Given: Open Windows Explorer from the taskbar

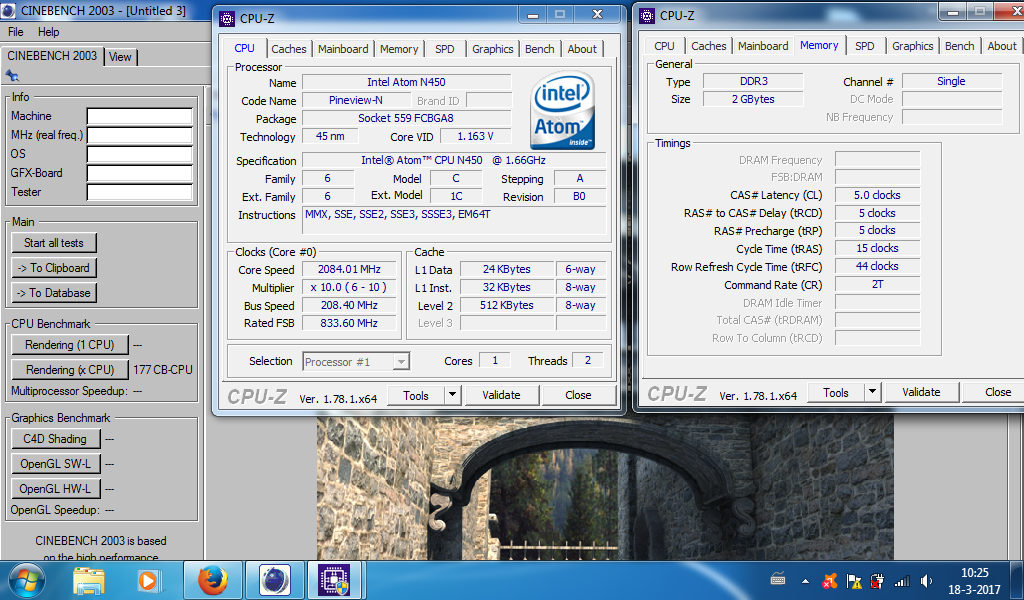Looking at the screenshot, I should coord(89,580).
